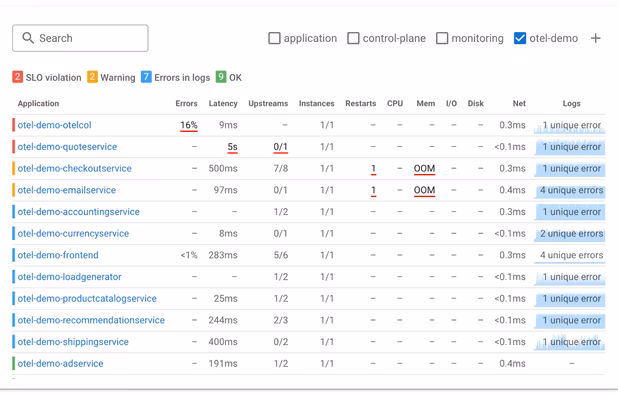Screen dimensions: 618x394
Task: Uncheck the otel-demo category checkbox
Action: 520,38
